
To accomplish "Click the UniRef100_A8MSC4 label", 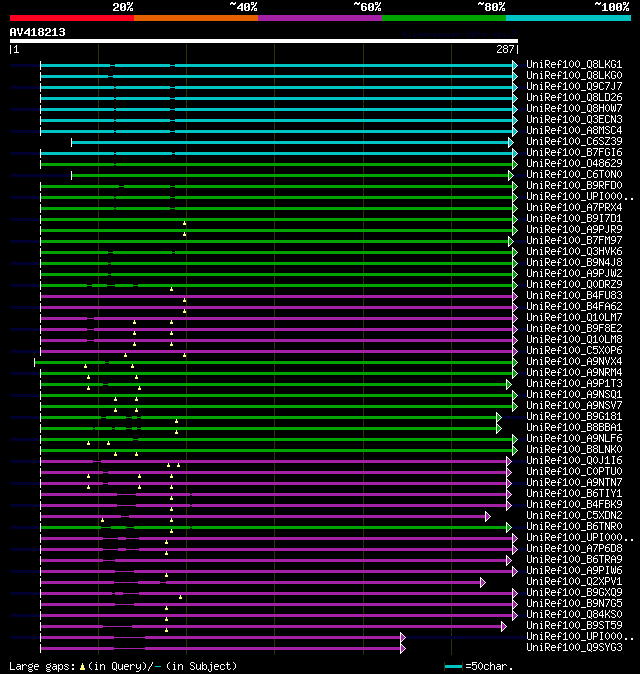I will 574,131.
